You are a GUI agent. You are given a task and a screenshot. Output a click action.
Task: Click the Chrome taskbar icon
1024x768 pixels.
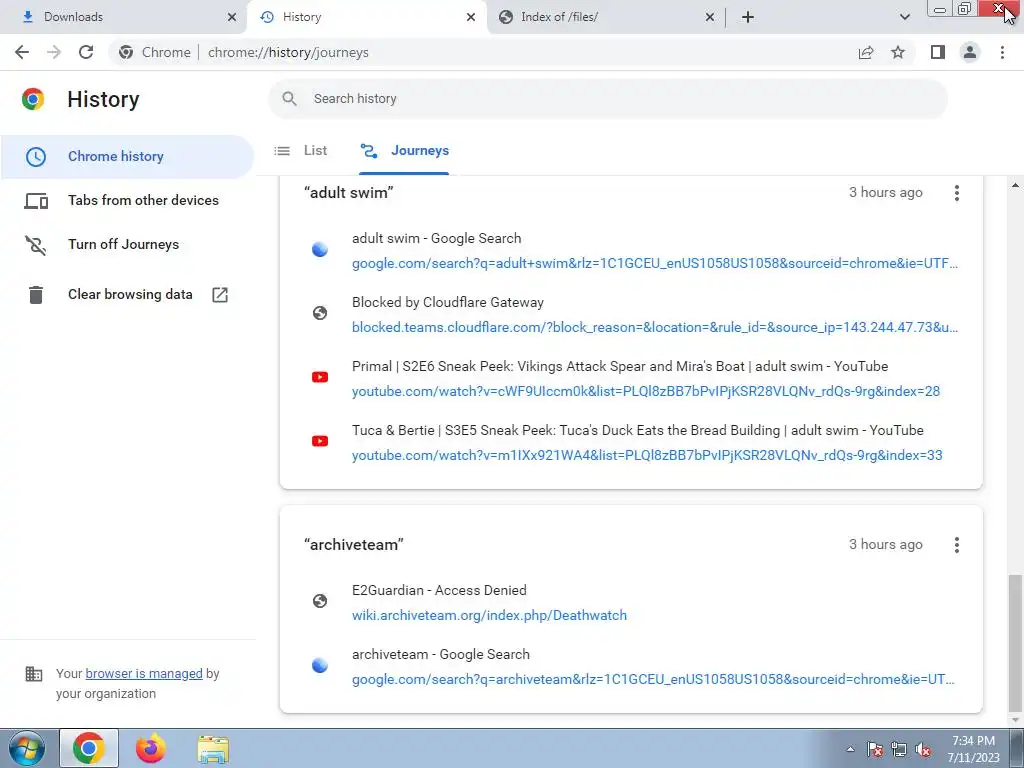click(x=89, y=748)
